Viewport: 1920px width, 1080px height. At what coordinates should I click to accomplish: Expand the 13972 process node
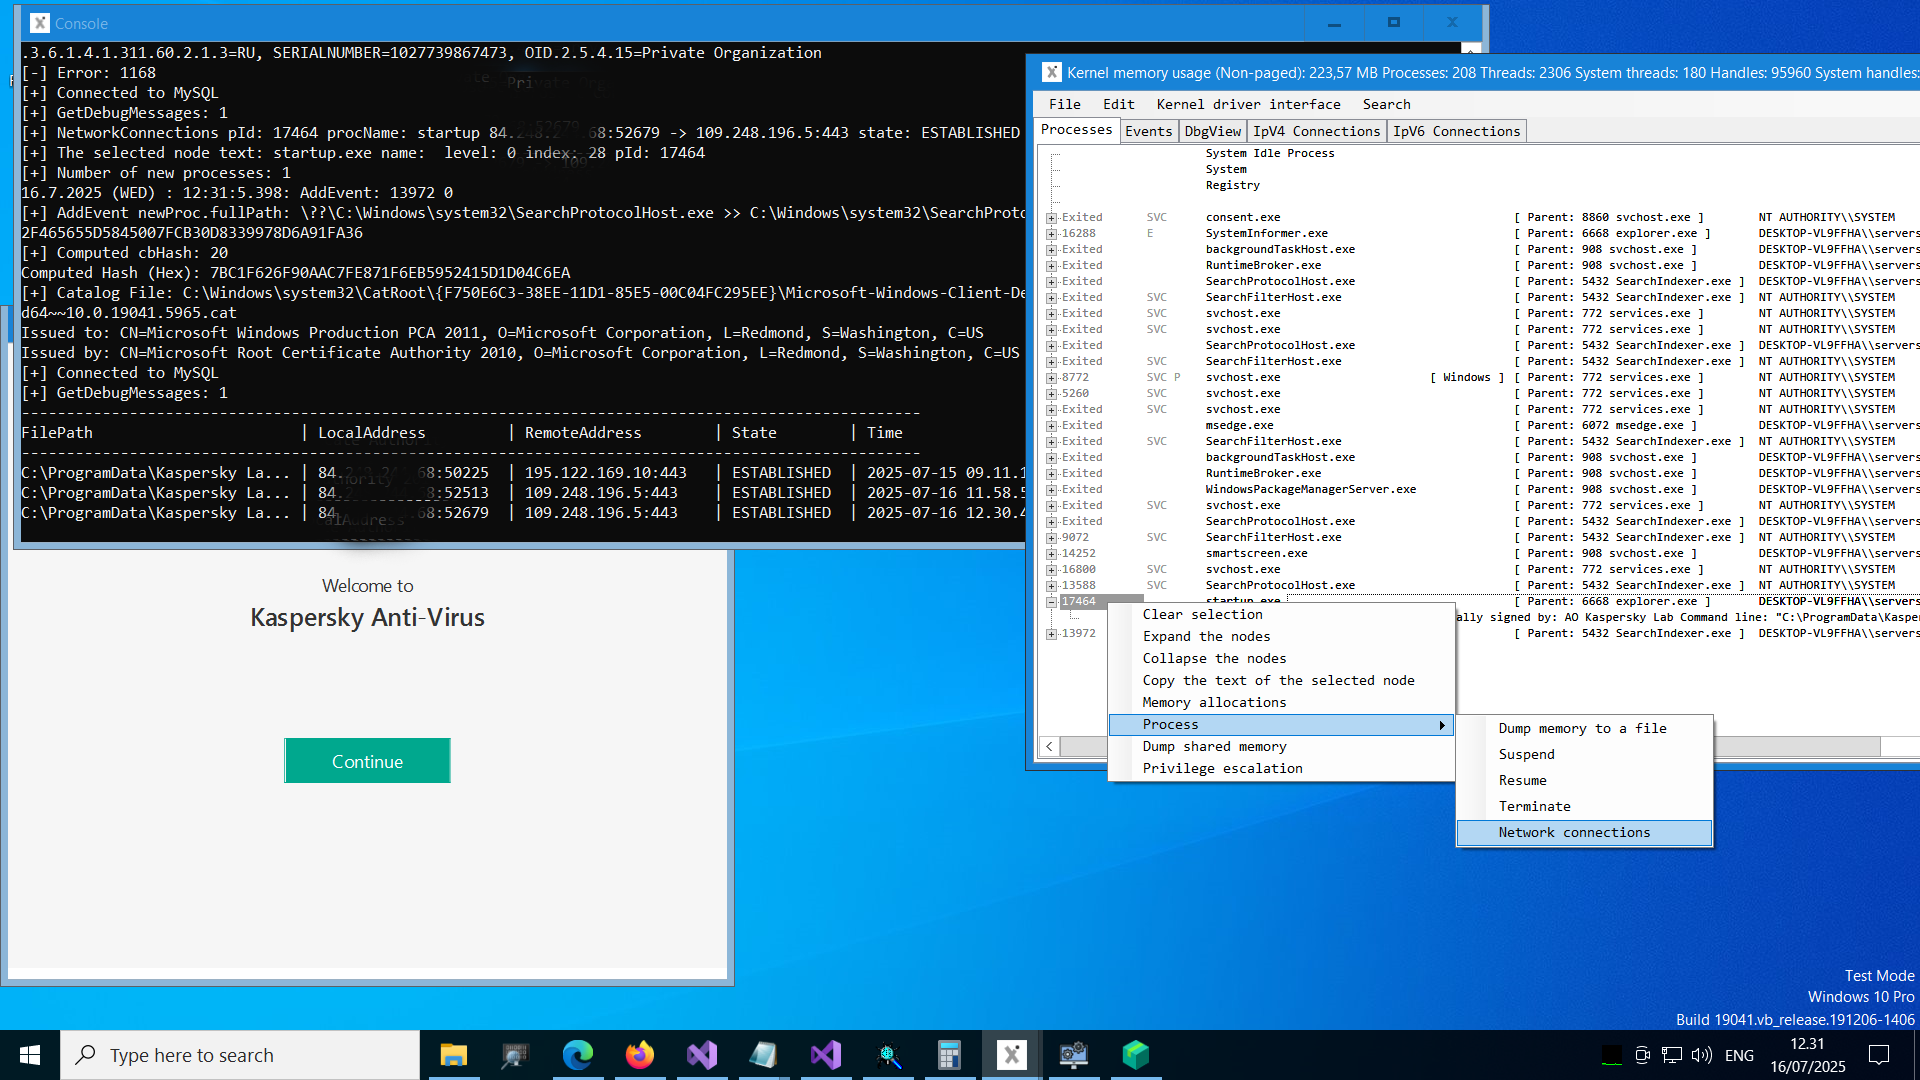coord(1051,634)
